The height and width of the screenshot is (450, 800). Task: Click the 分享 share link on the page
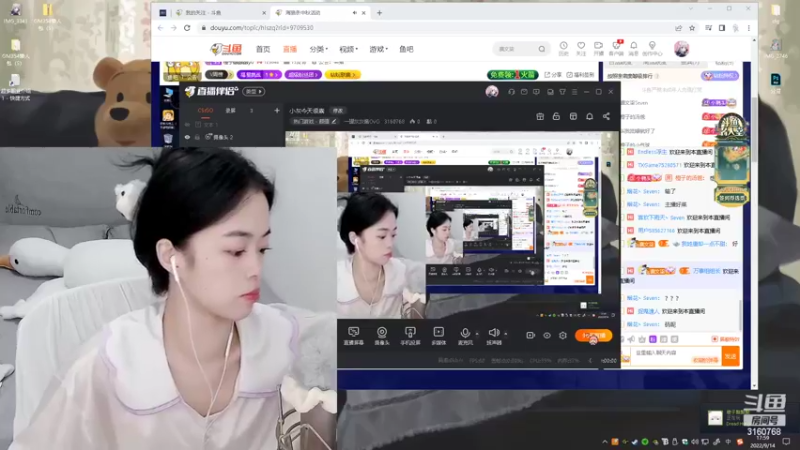tap(553, 74)
